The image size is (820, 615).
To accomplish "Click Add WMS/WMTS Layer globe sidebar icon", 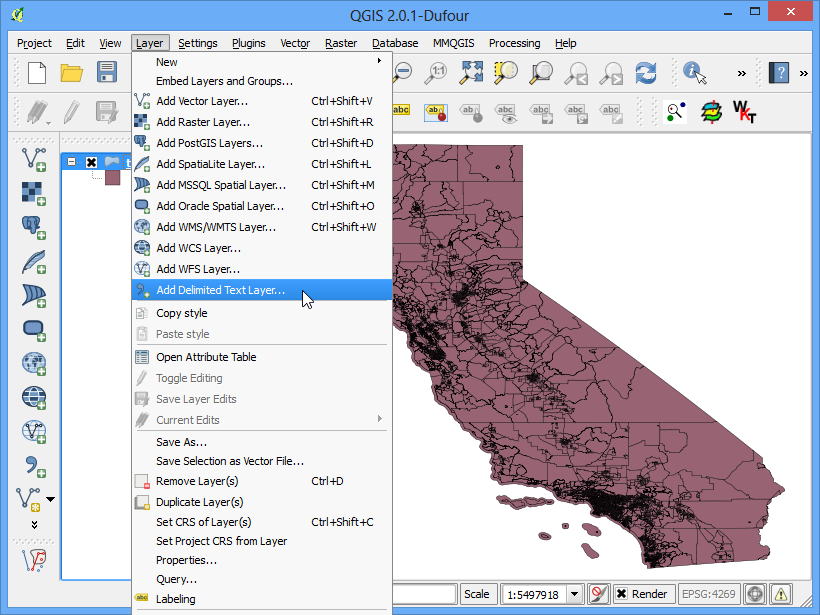I will 34,363.
